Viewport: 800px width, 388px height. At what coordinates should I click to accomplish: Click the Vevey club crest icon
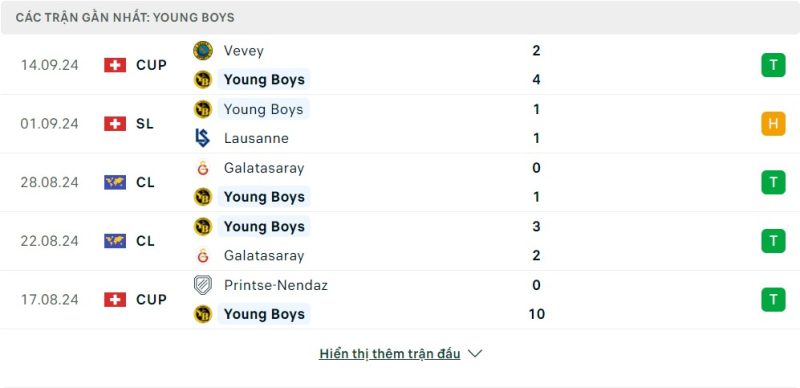click(203, 51)
